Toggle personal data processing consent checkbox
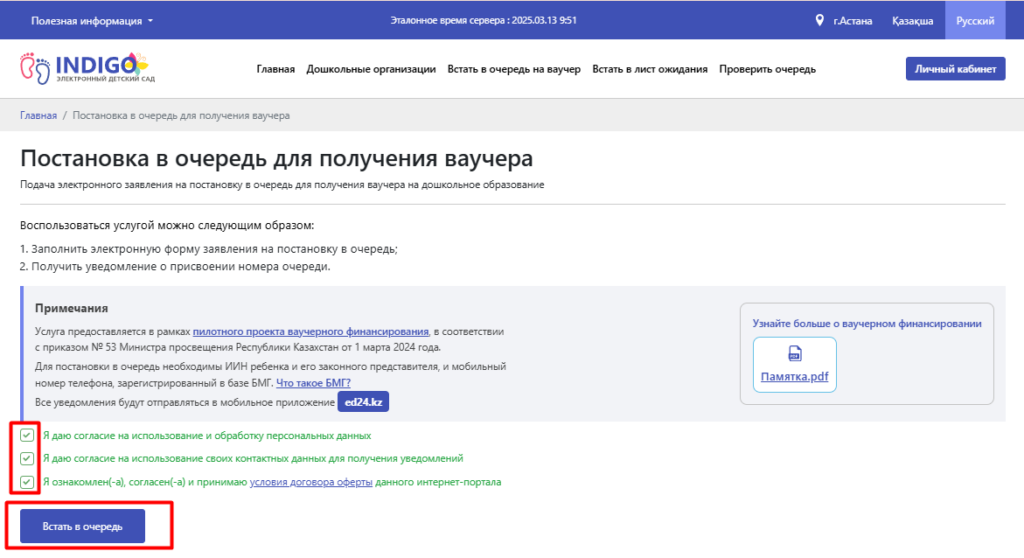The width and height of the screenshot is (1024, 558). [27, 436]
